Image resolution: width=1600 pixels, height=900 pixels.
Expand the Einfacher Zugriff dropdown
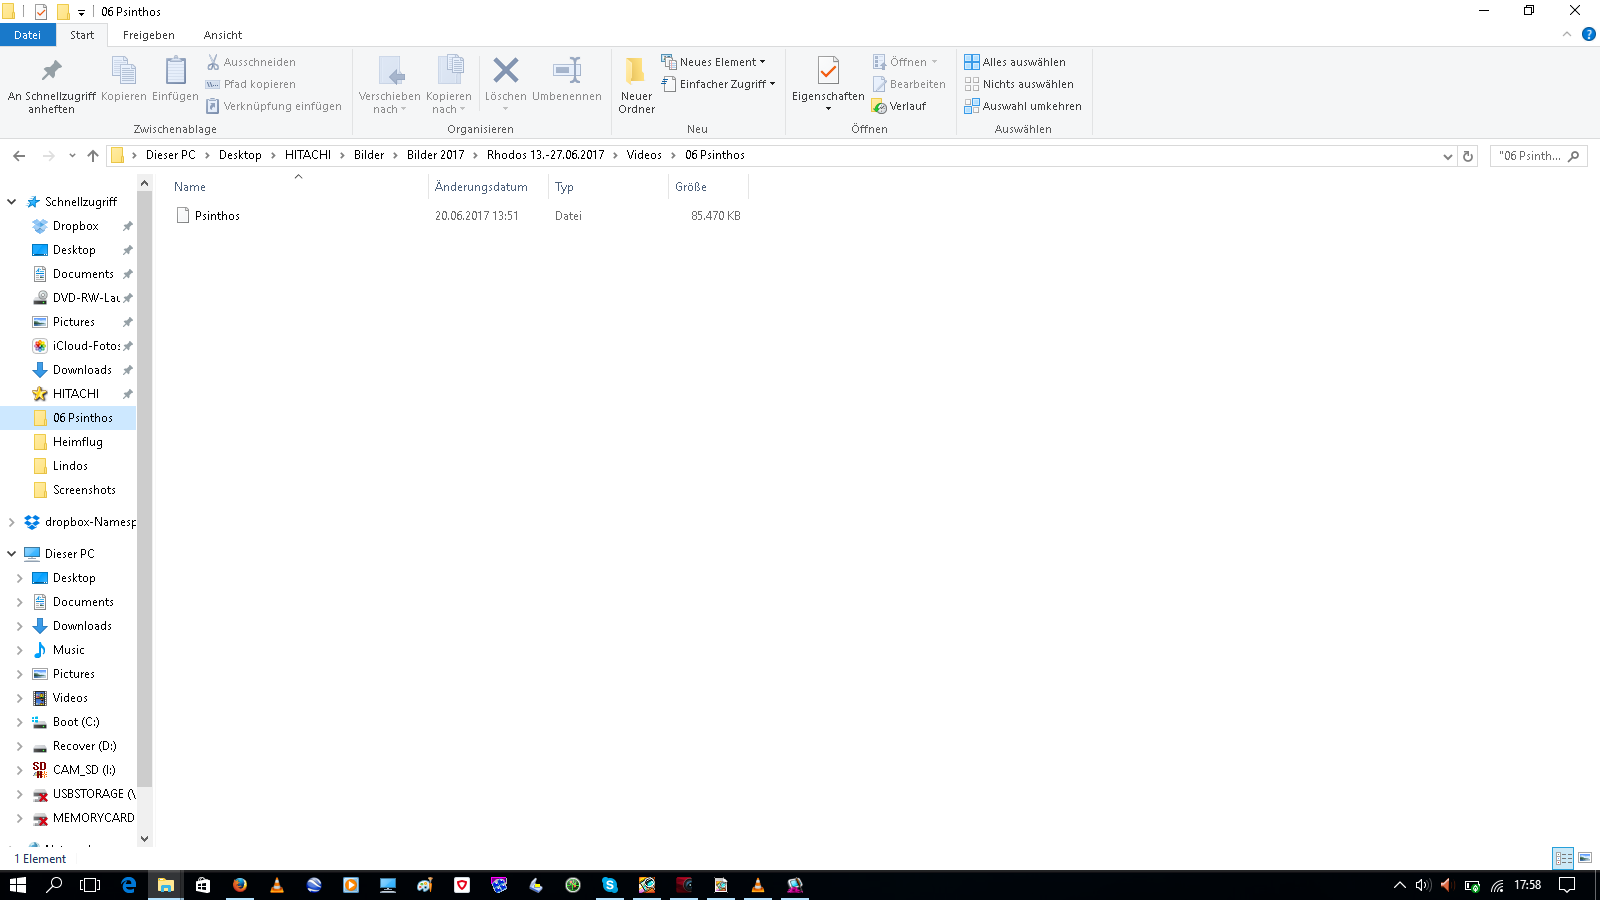pyautogui.click(x=718, y=84)
